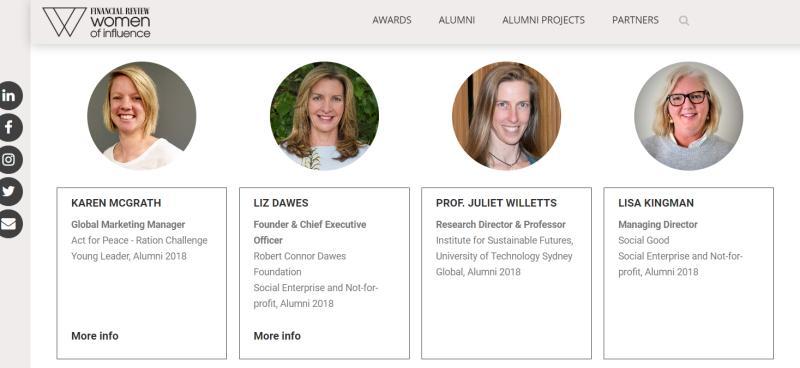Open Prof. Juliet Willetts' portrait

[507, 115]
